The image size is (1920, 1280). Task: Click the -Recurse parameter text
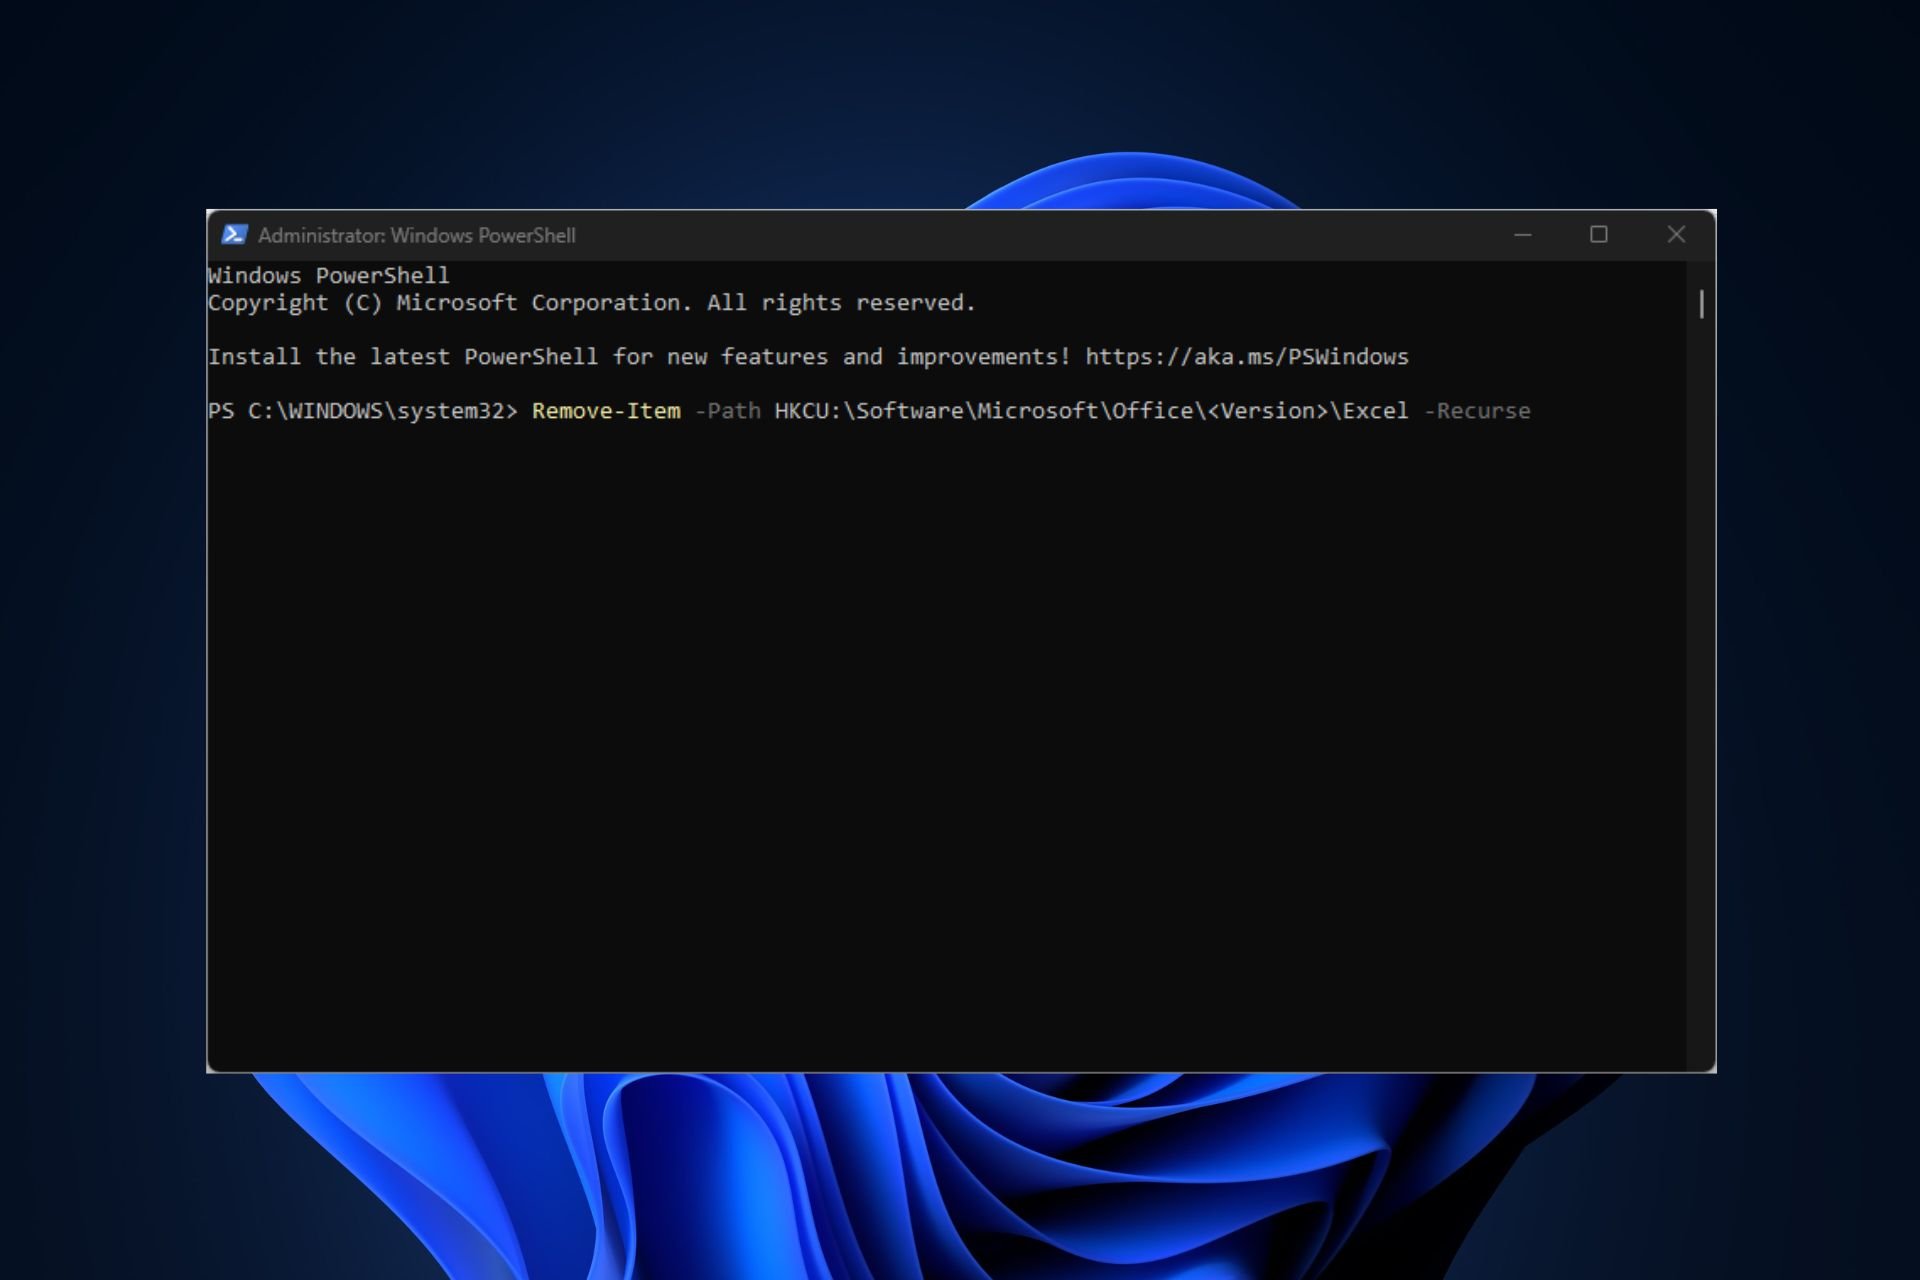click(x=1477, y=411)
